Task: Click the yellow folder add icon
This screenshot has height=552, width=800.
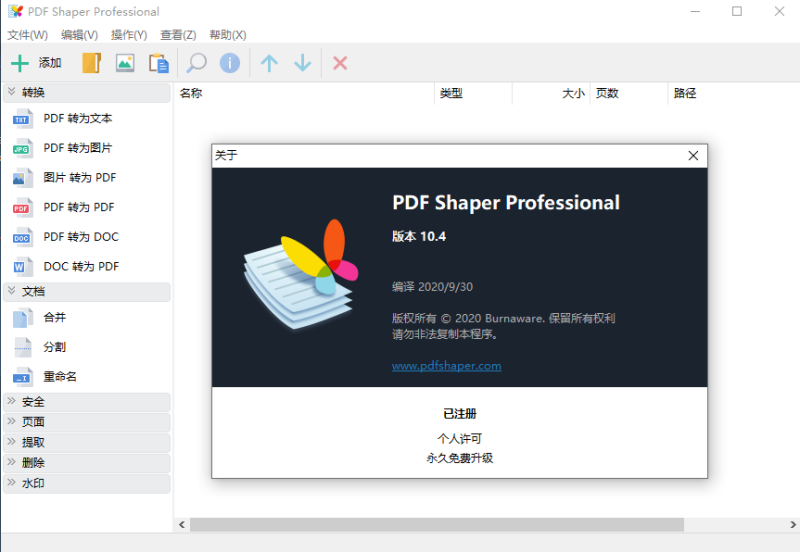Action: tap(91, 63)
